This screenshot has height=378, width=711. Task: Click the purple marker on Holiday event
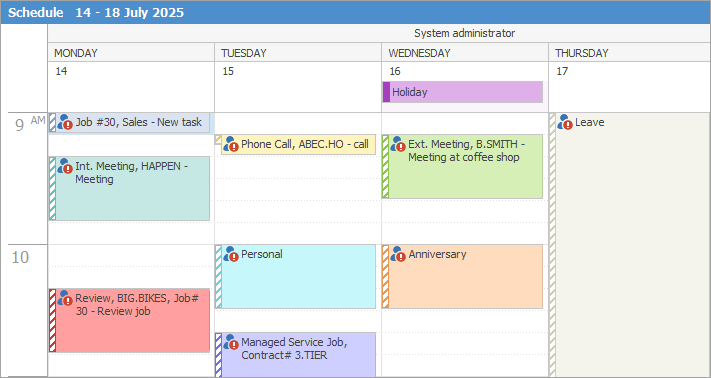point(386,92)
